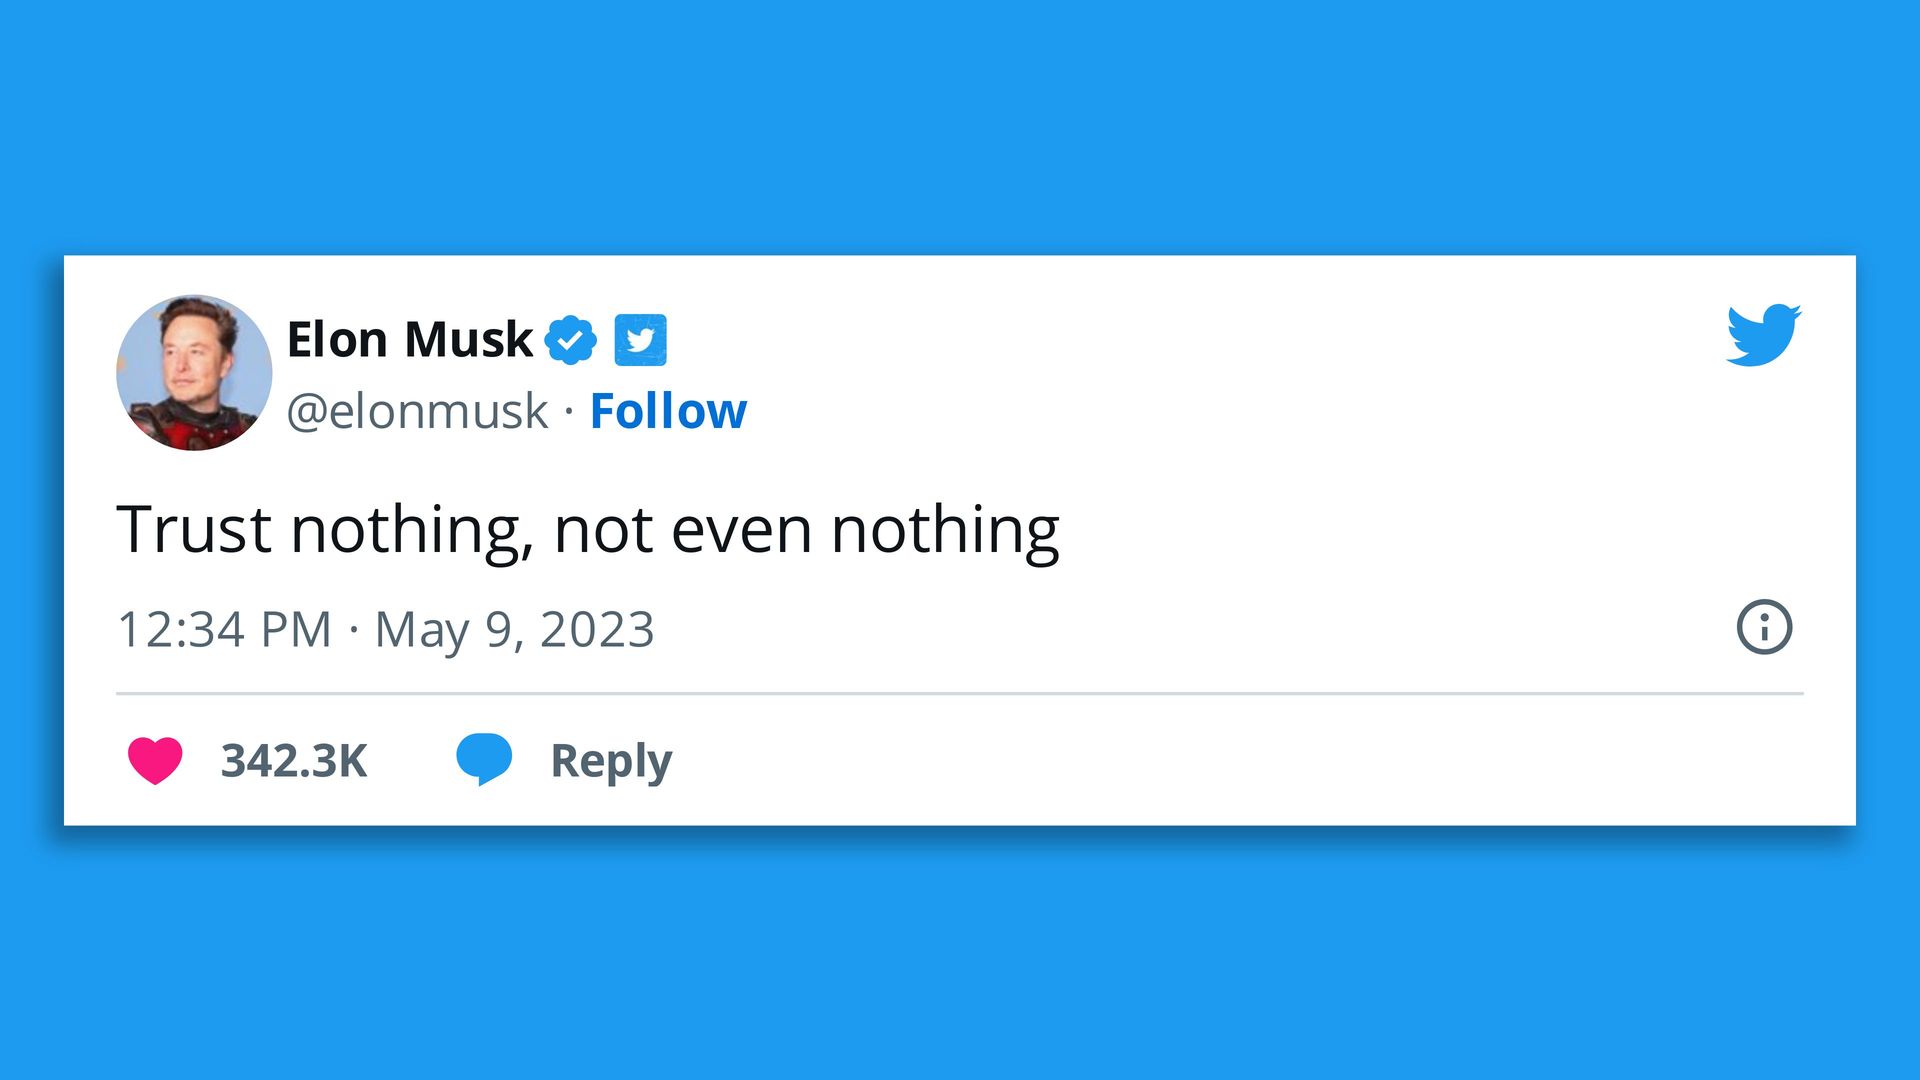This screenshot has height=1080, width=1920.
Task: Click the square Twitter affiliate badge
Action: click(x=640, y=340)
